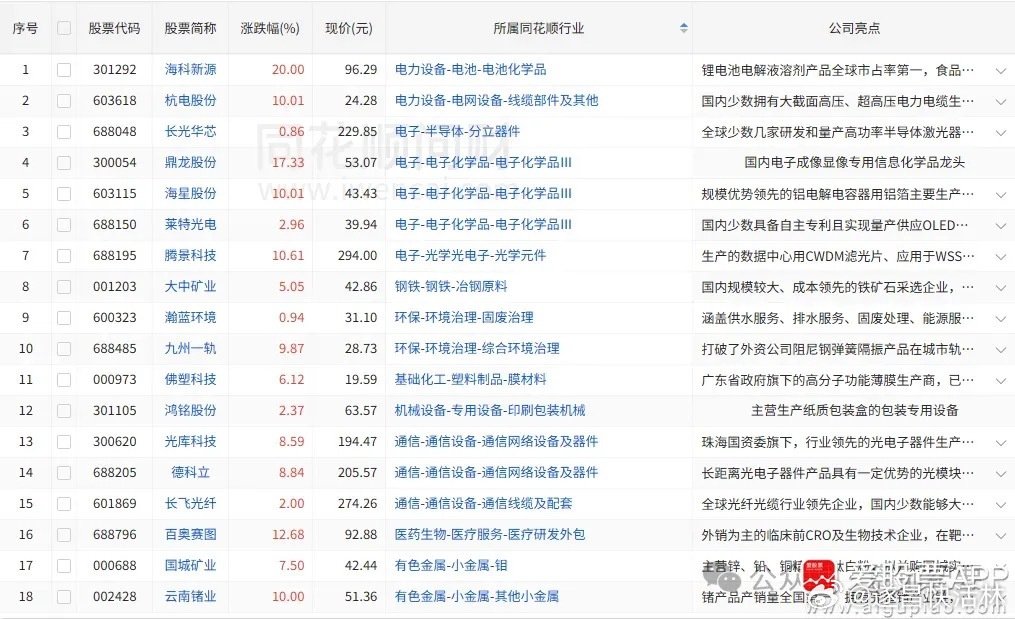Click the 现价(元) column header

(x=347, y=28)
